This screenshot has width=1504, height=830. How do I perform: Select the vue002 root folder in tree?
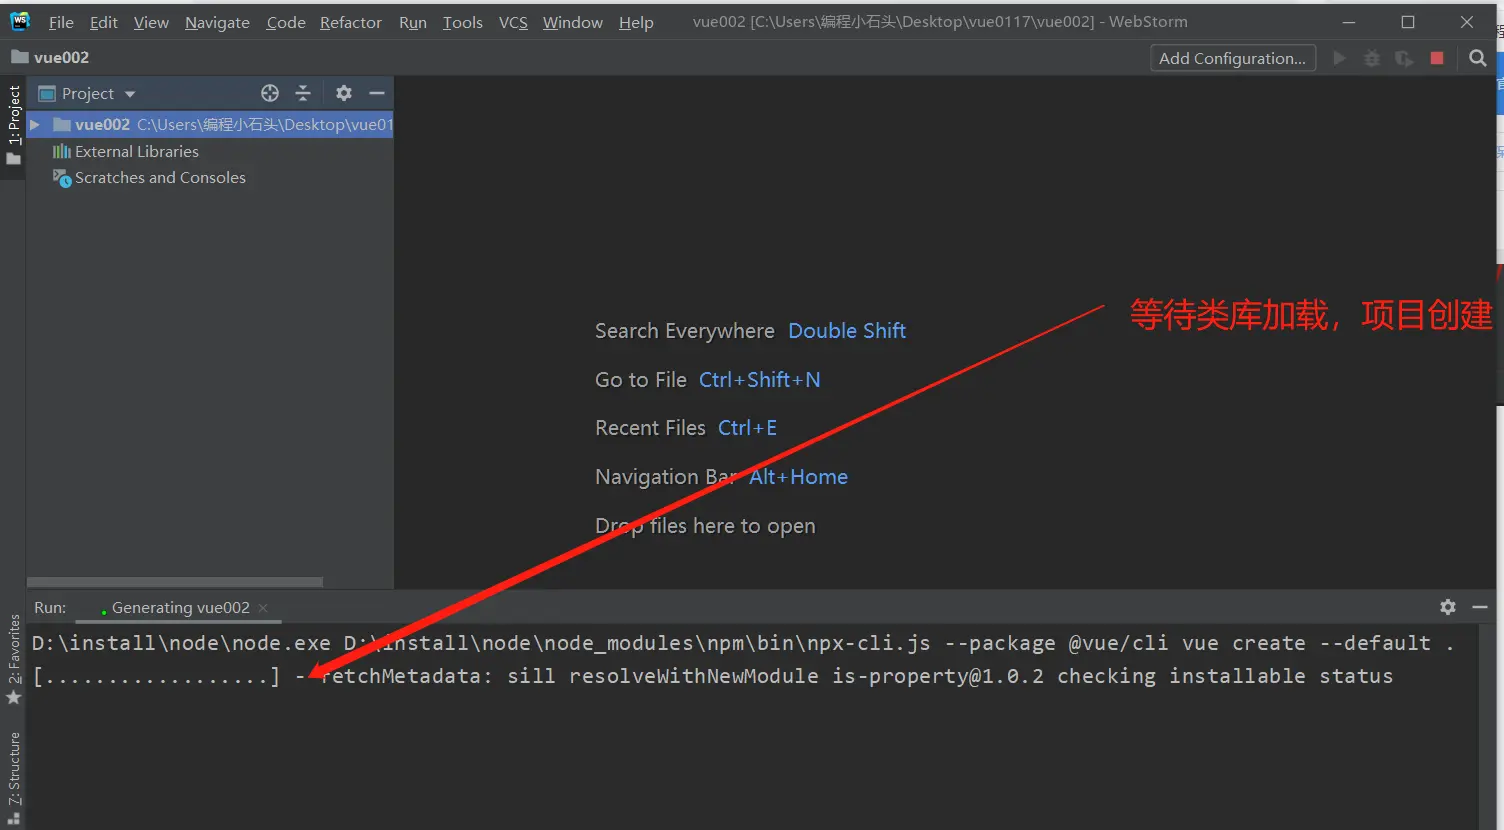click(210, 125)
